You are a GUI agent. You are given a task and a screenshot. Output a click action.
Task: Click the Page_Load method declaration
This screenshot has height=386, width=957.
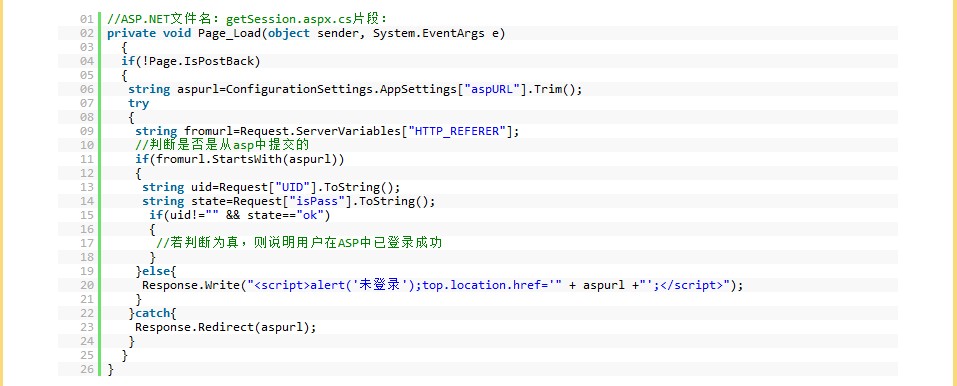coord(306,33)
